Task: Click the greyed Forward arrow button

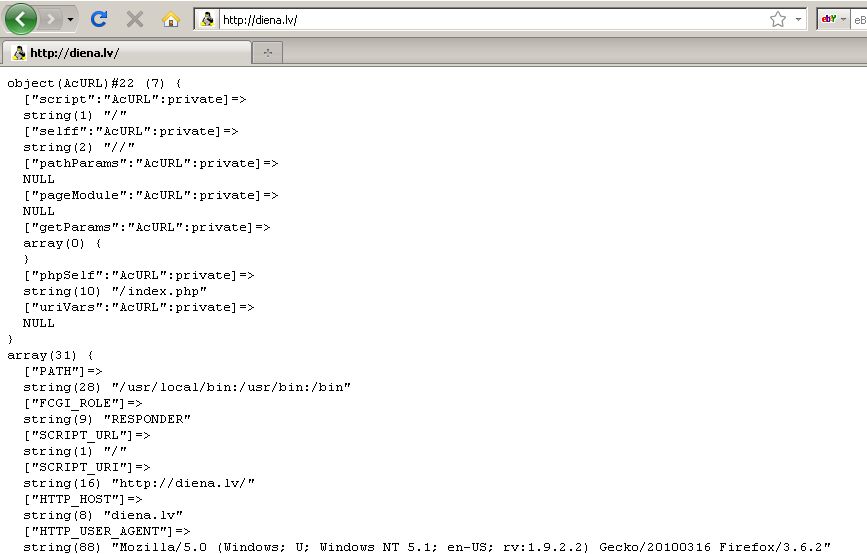Action: 51,20
